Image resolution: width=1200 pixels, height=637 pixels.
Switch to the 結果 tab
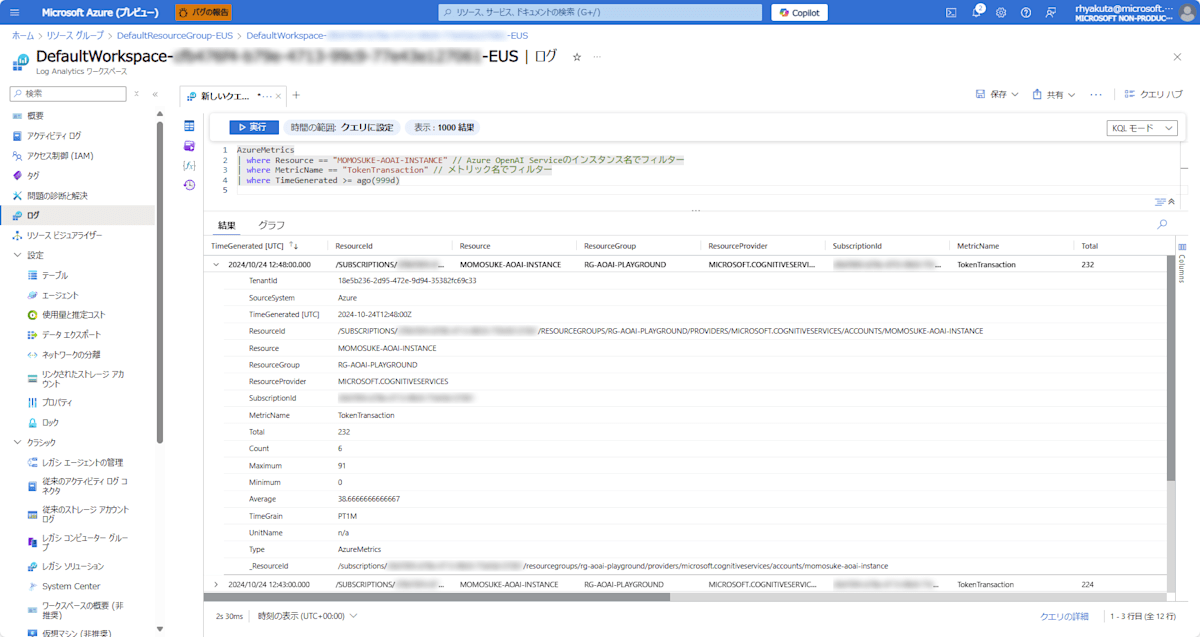[x=227, y=225]
